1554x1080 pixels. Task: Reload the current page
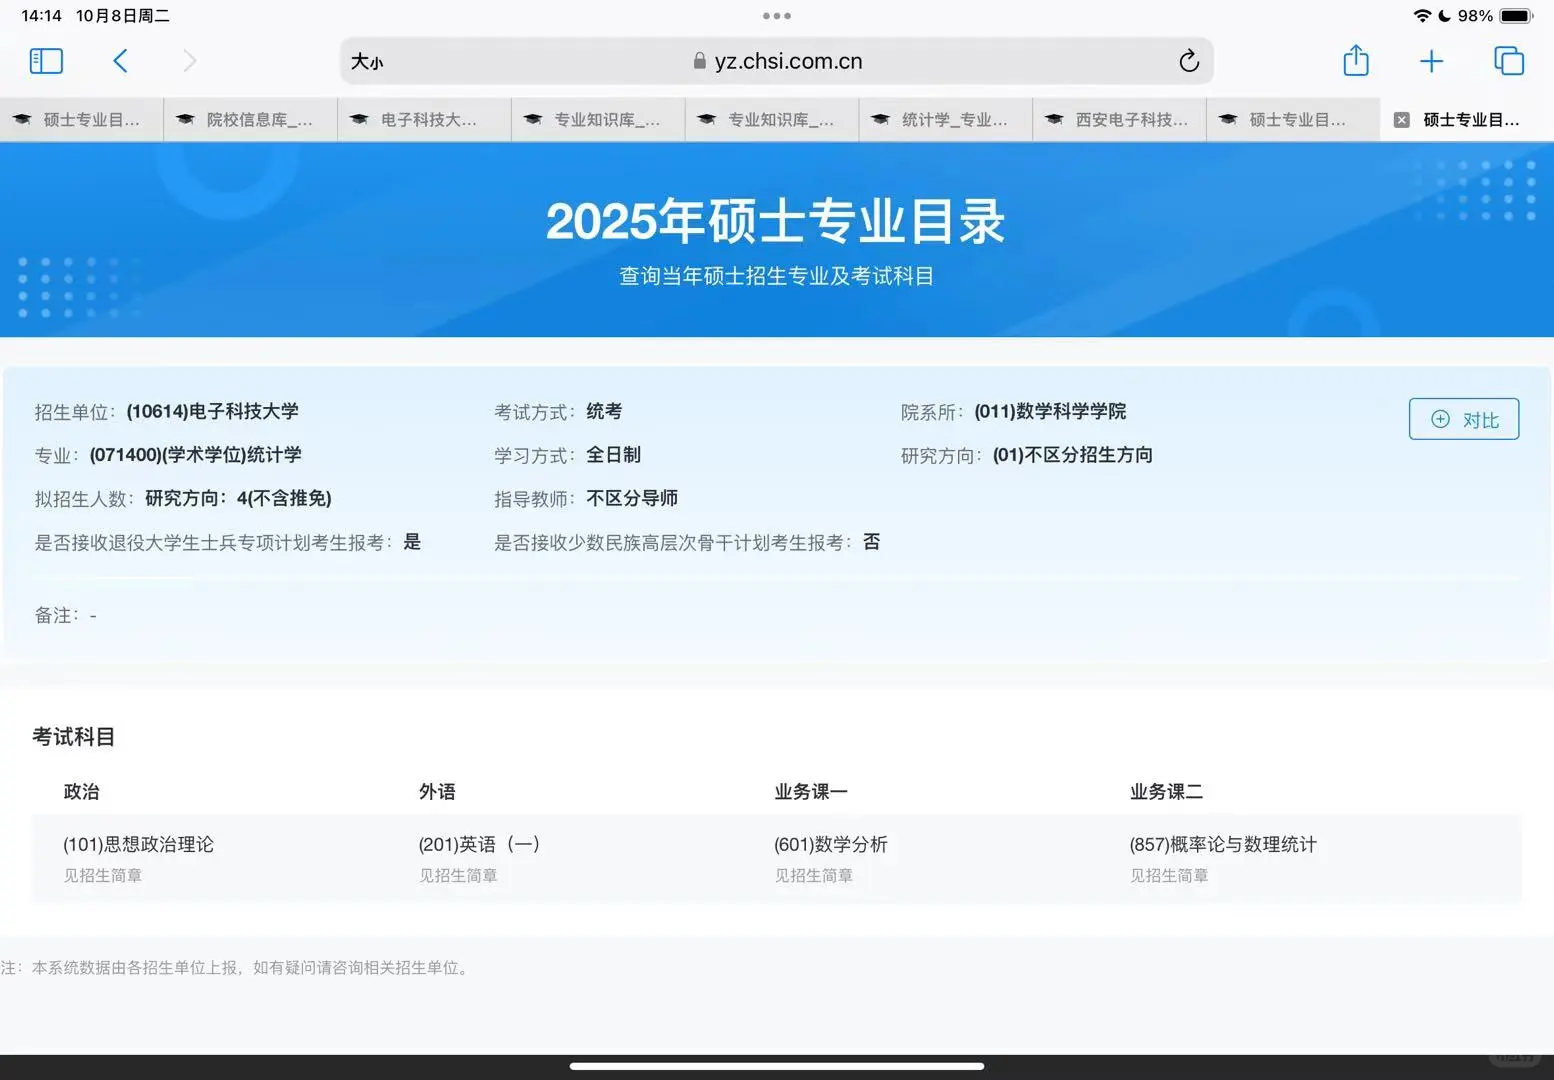[x=1188, y=61]
